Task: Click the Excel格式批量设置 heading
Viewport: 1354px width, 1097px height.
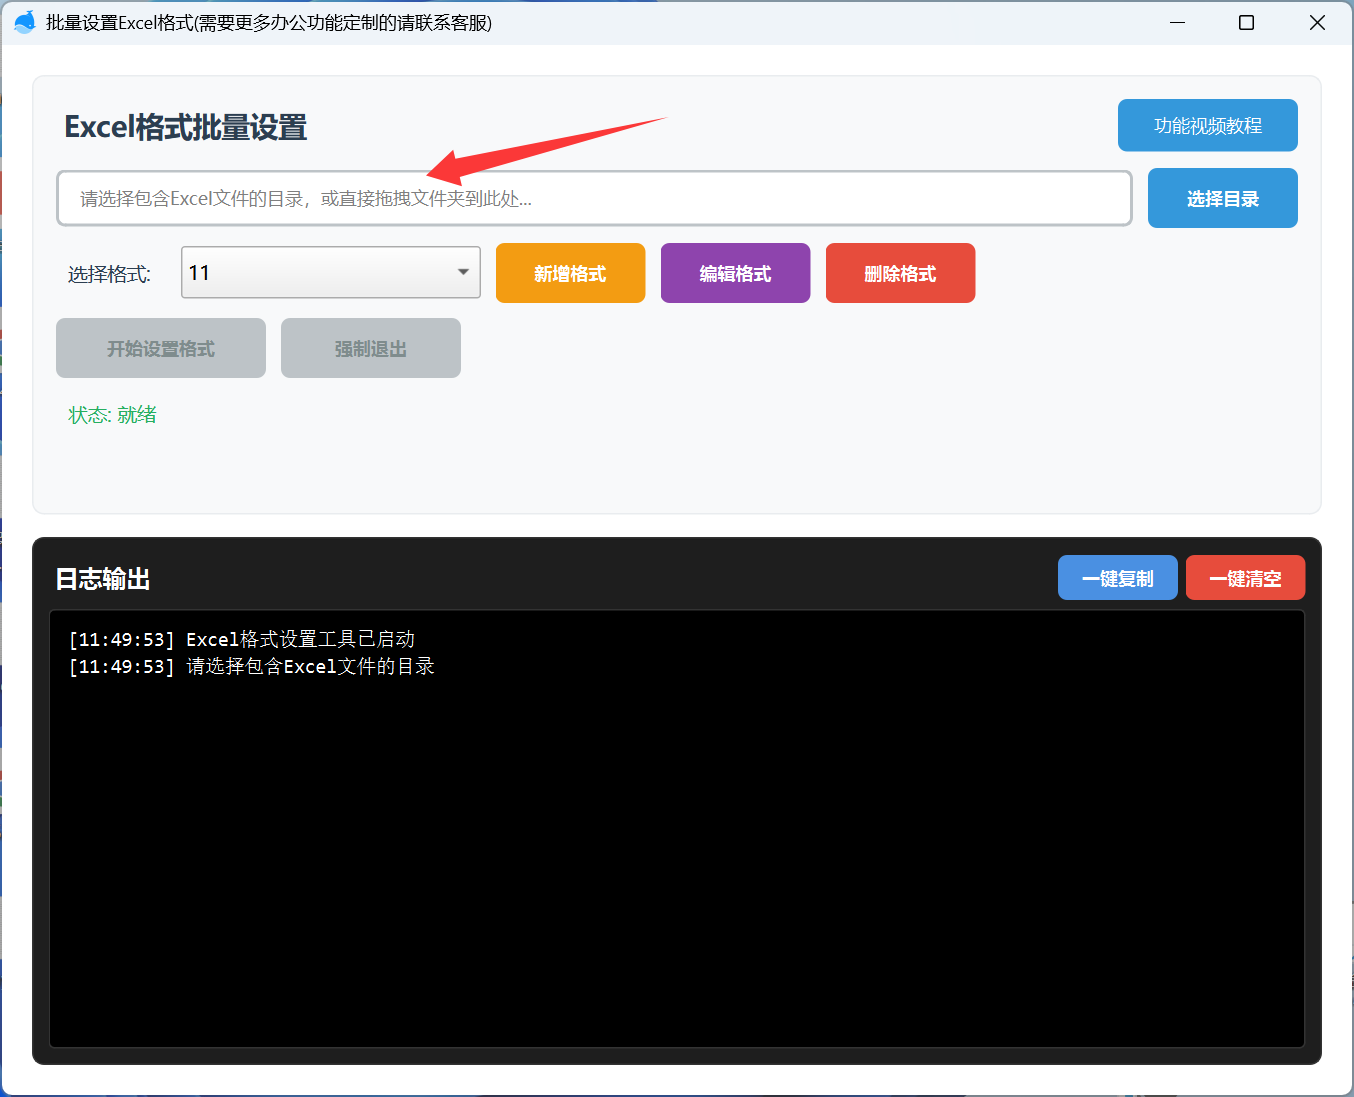Action: point(185,127)
